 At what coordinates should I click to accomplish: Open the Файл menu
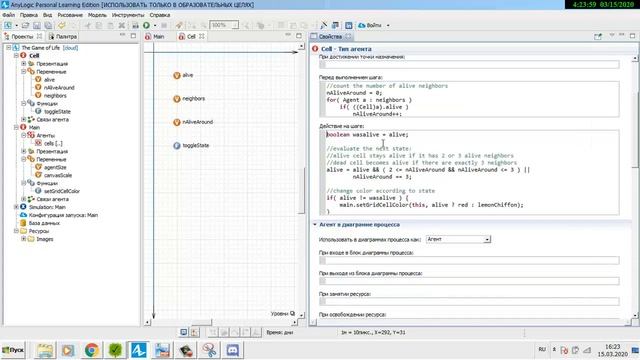click(x=9, y=15)
